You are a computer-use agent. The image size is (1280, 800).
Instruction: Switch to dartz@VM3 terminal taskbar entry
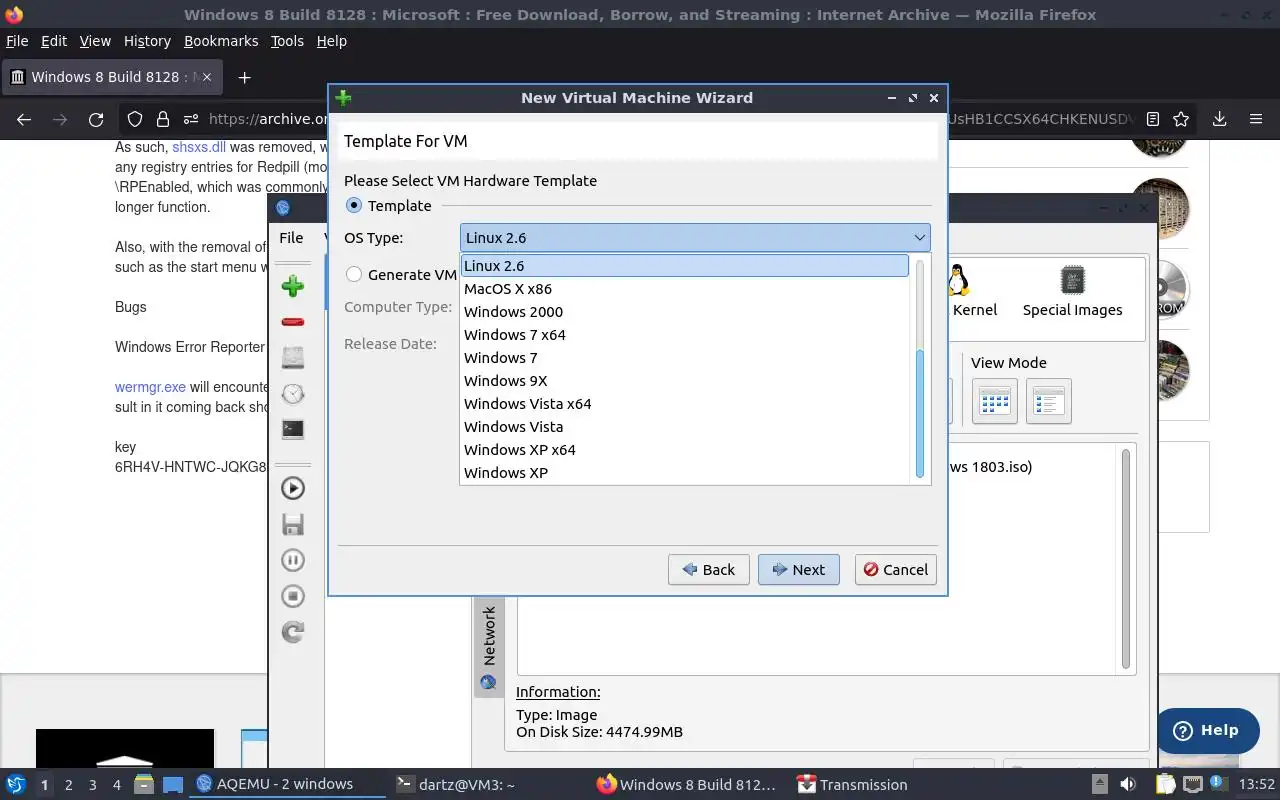[455, 784]
